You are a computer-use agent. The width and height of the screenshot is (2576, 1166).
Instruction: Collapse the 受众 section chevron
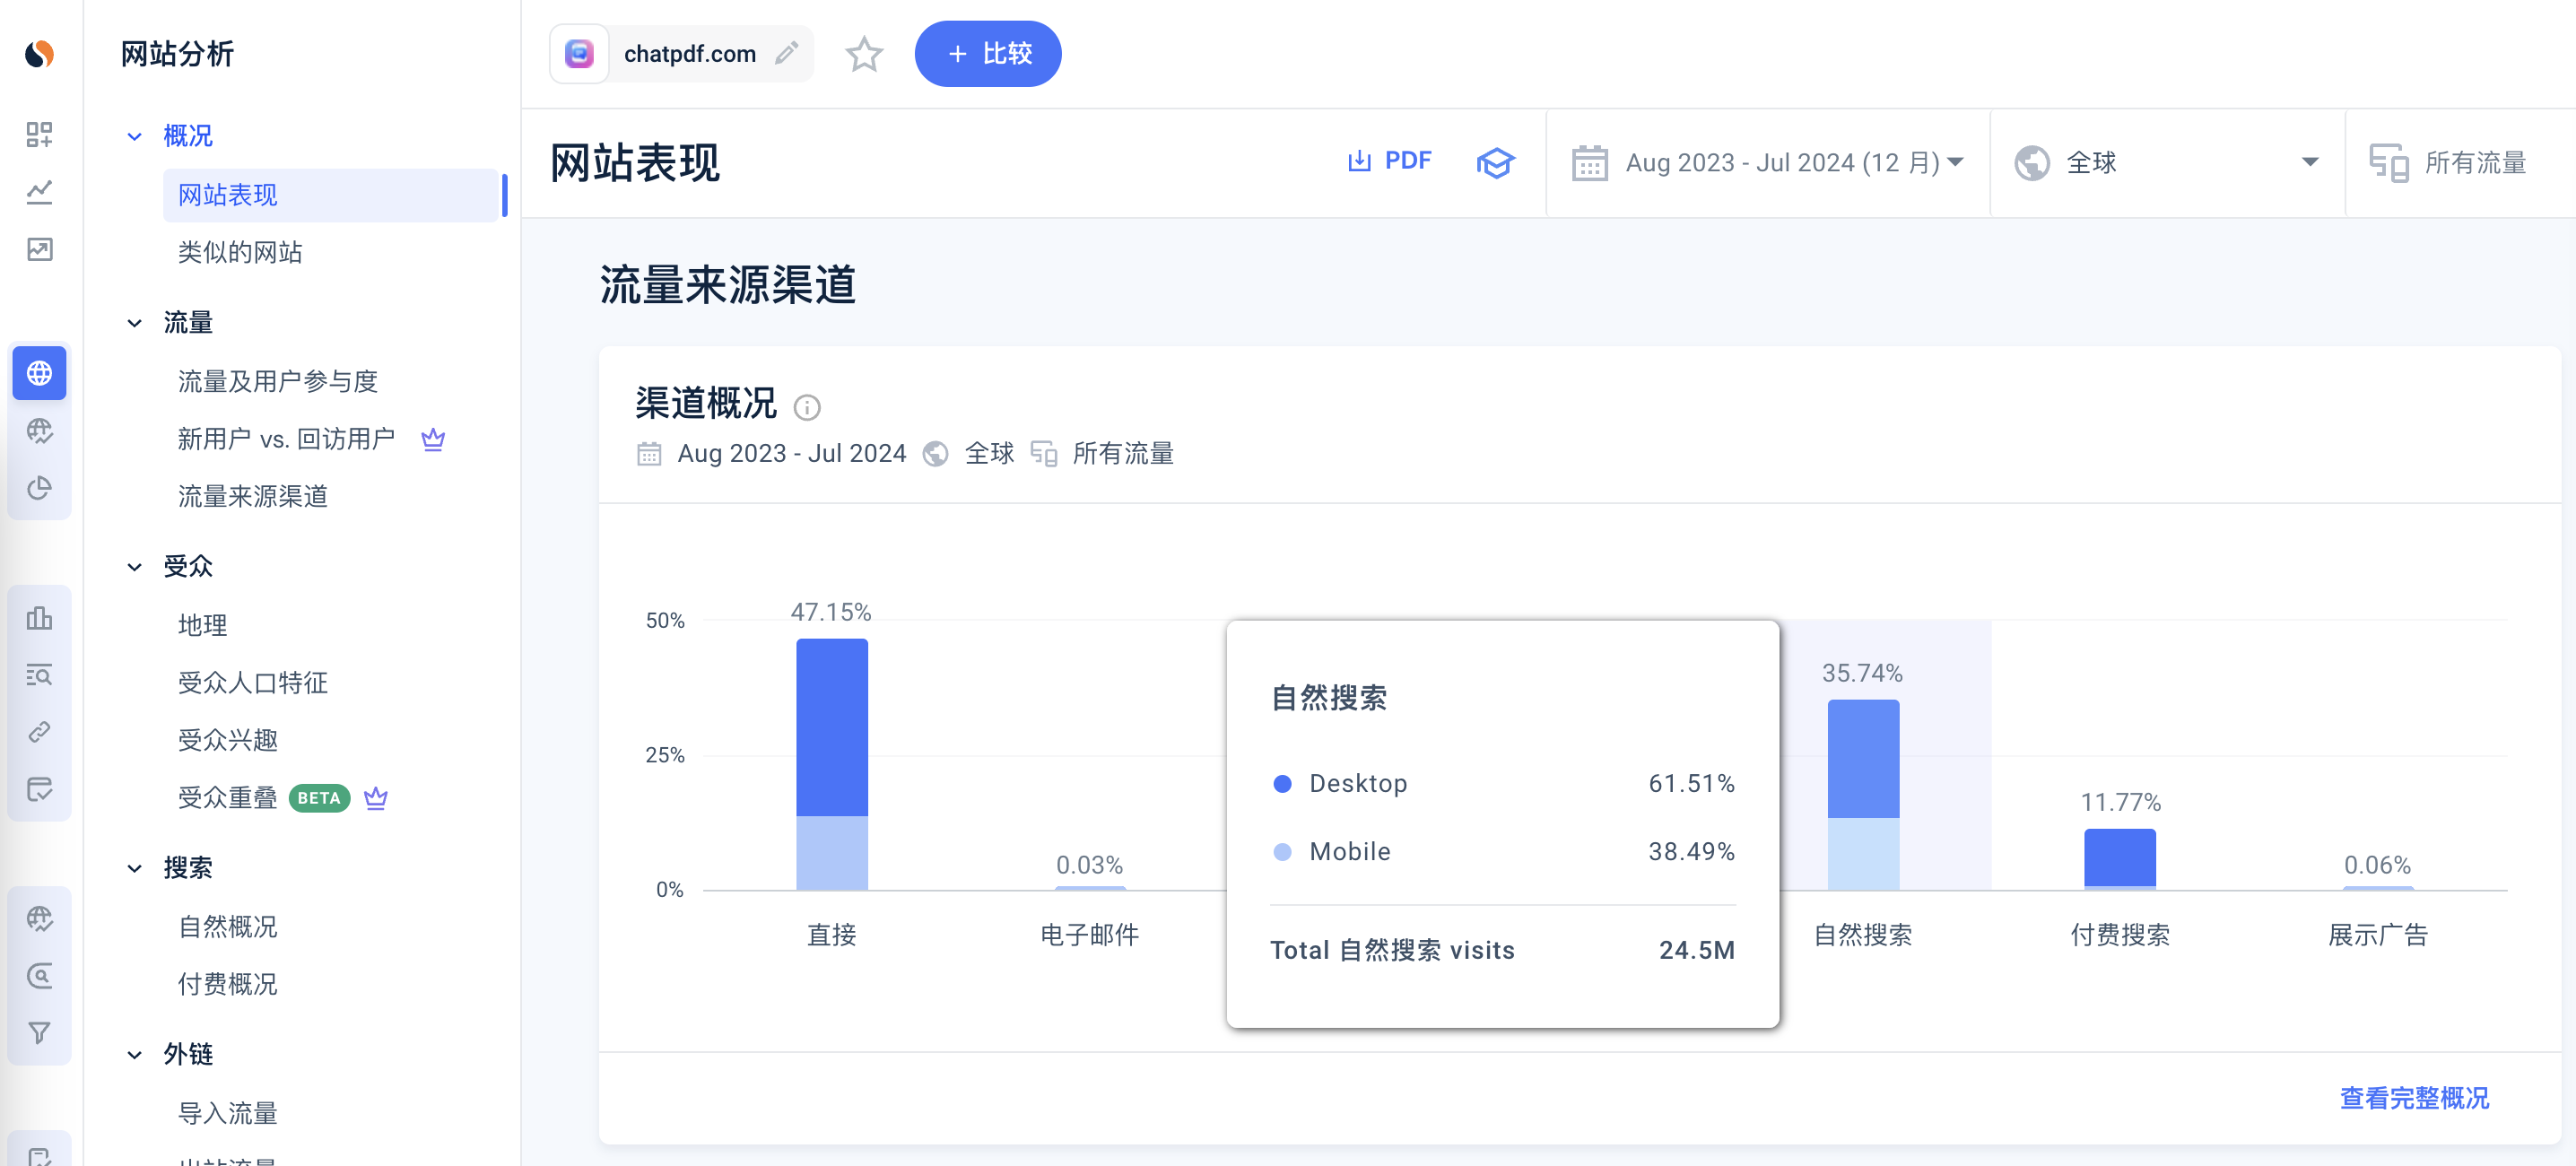pyautogui.click(x=134, y=567)
